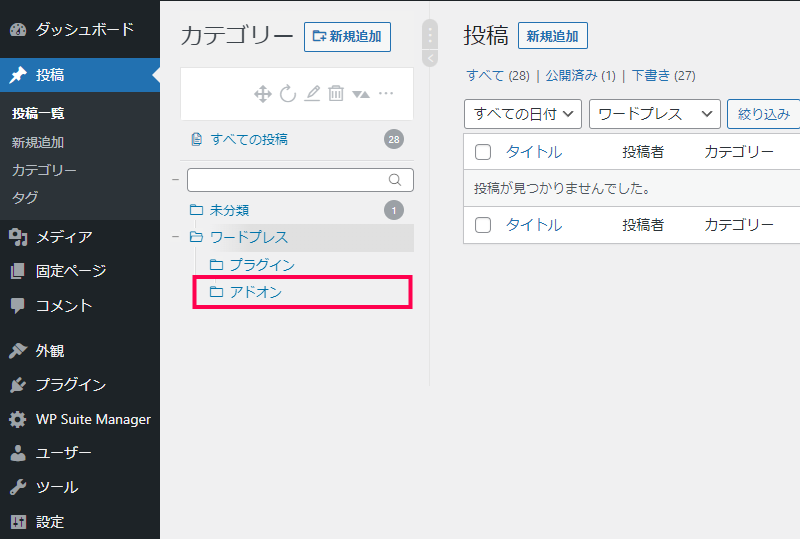The height and width of the screenshot is (539, 800).
Task: Click the folder icon beside アドオン
Action: (x=217, y=292)
